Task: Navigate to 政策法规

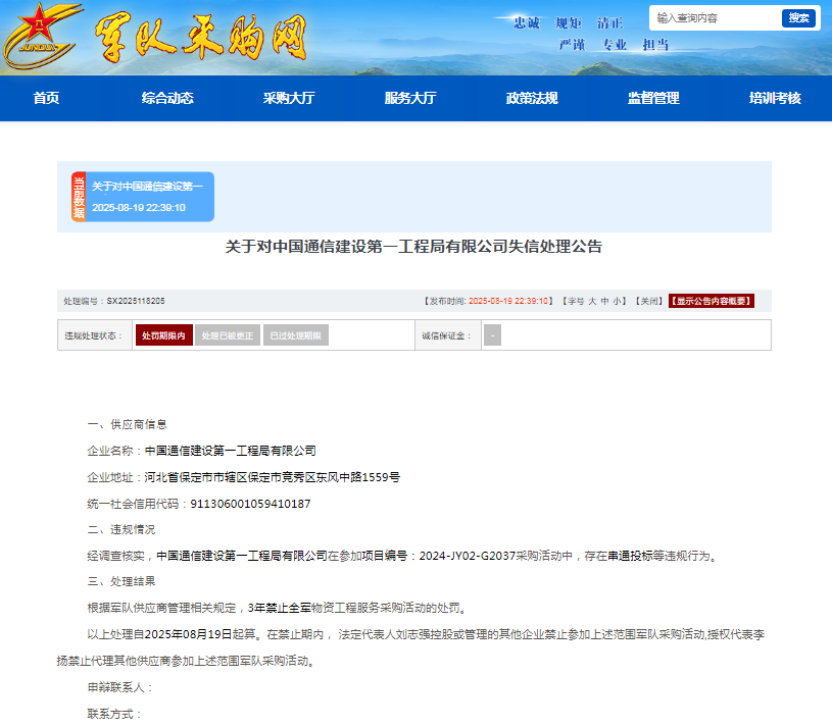Action: pyautogui.click(x=532, y=98)
